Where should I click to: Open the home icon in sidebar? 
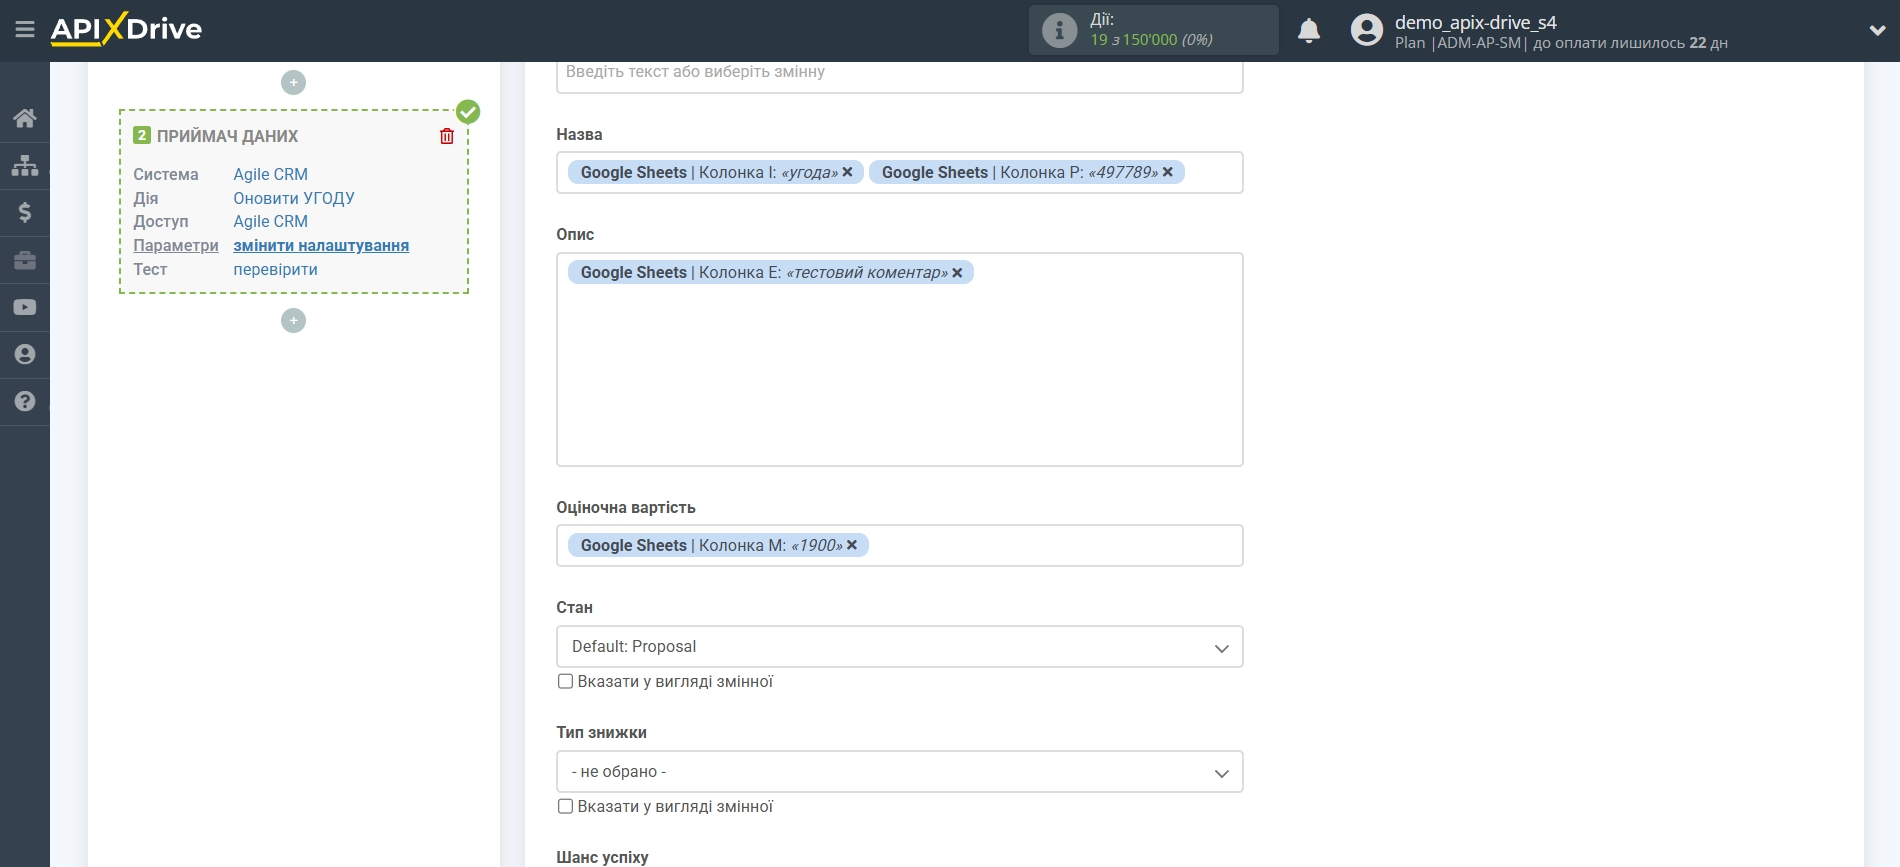[x=25, y=118]
